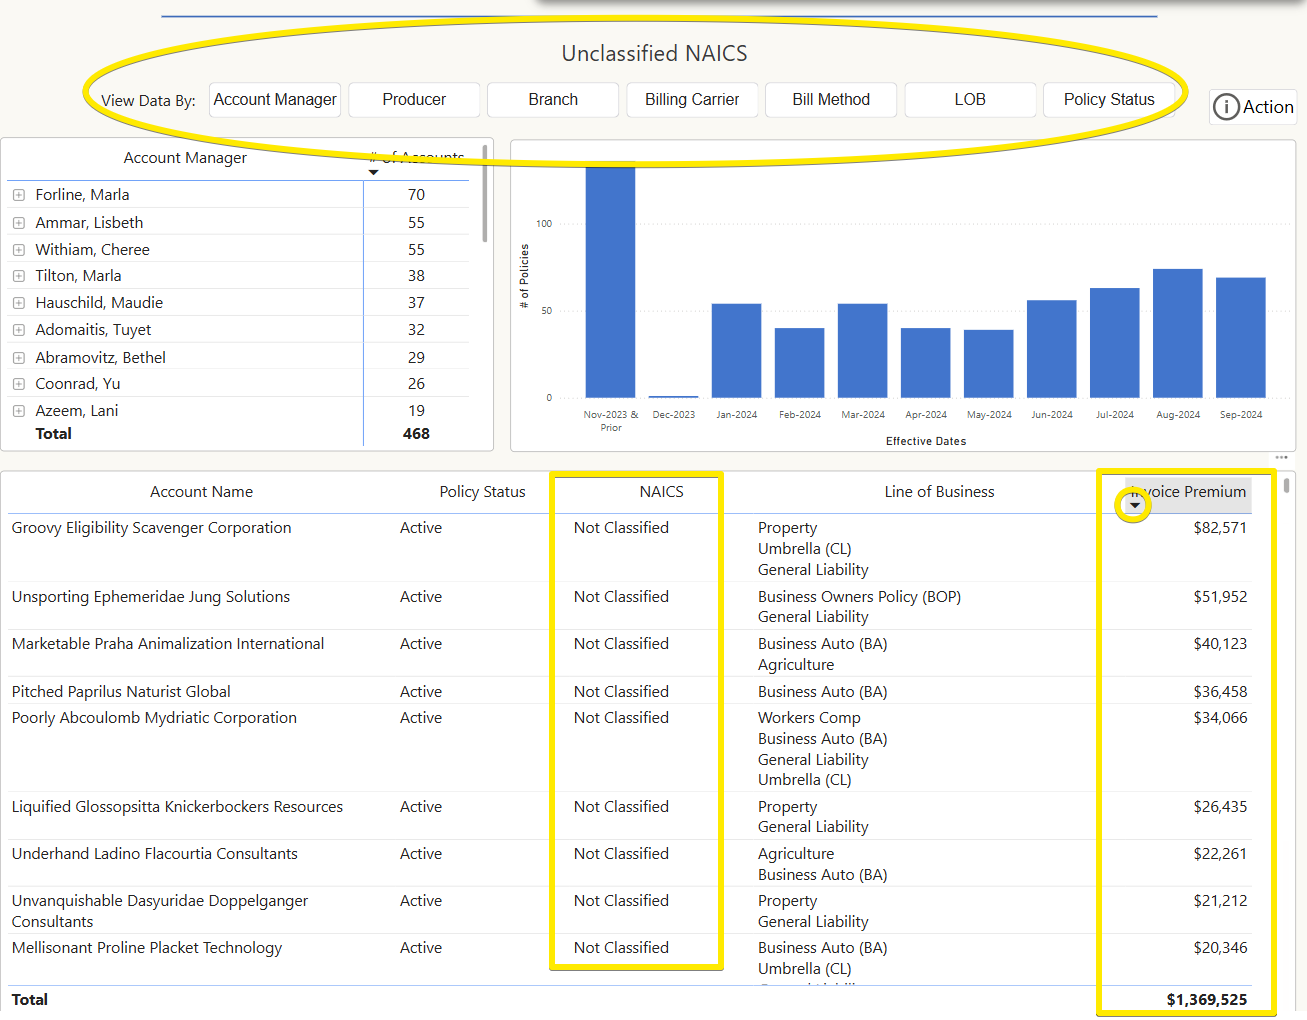Click sort arrow under Invoice Premium header

point(1134,506)
